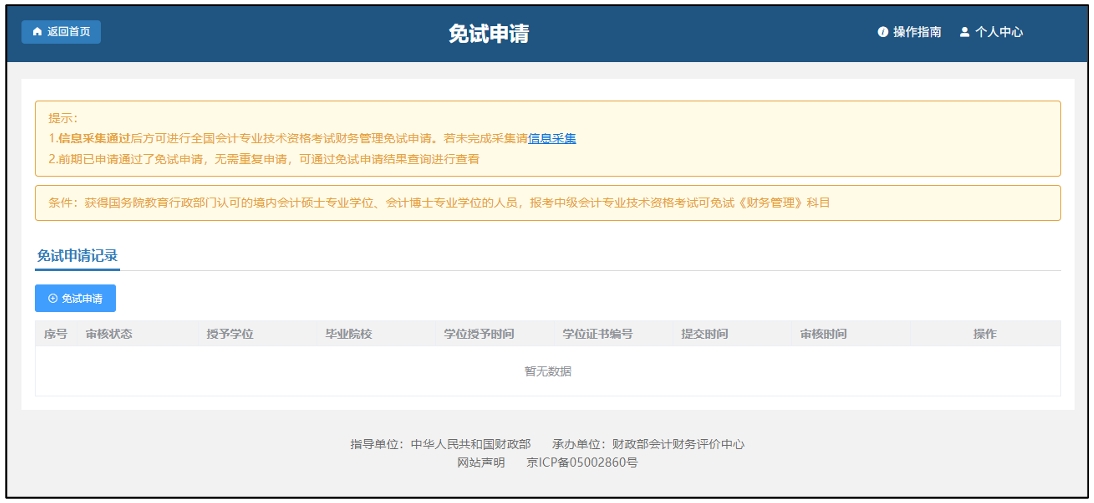This screenshot has width=1094, height=503.
Task: Select the 操作 column header
Action: [x=985, y=334]
